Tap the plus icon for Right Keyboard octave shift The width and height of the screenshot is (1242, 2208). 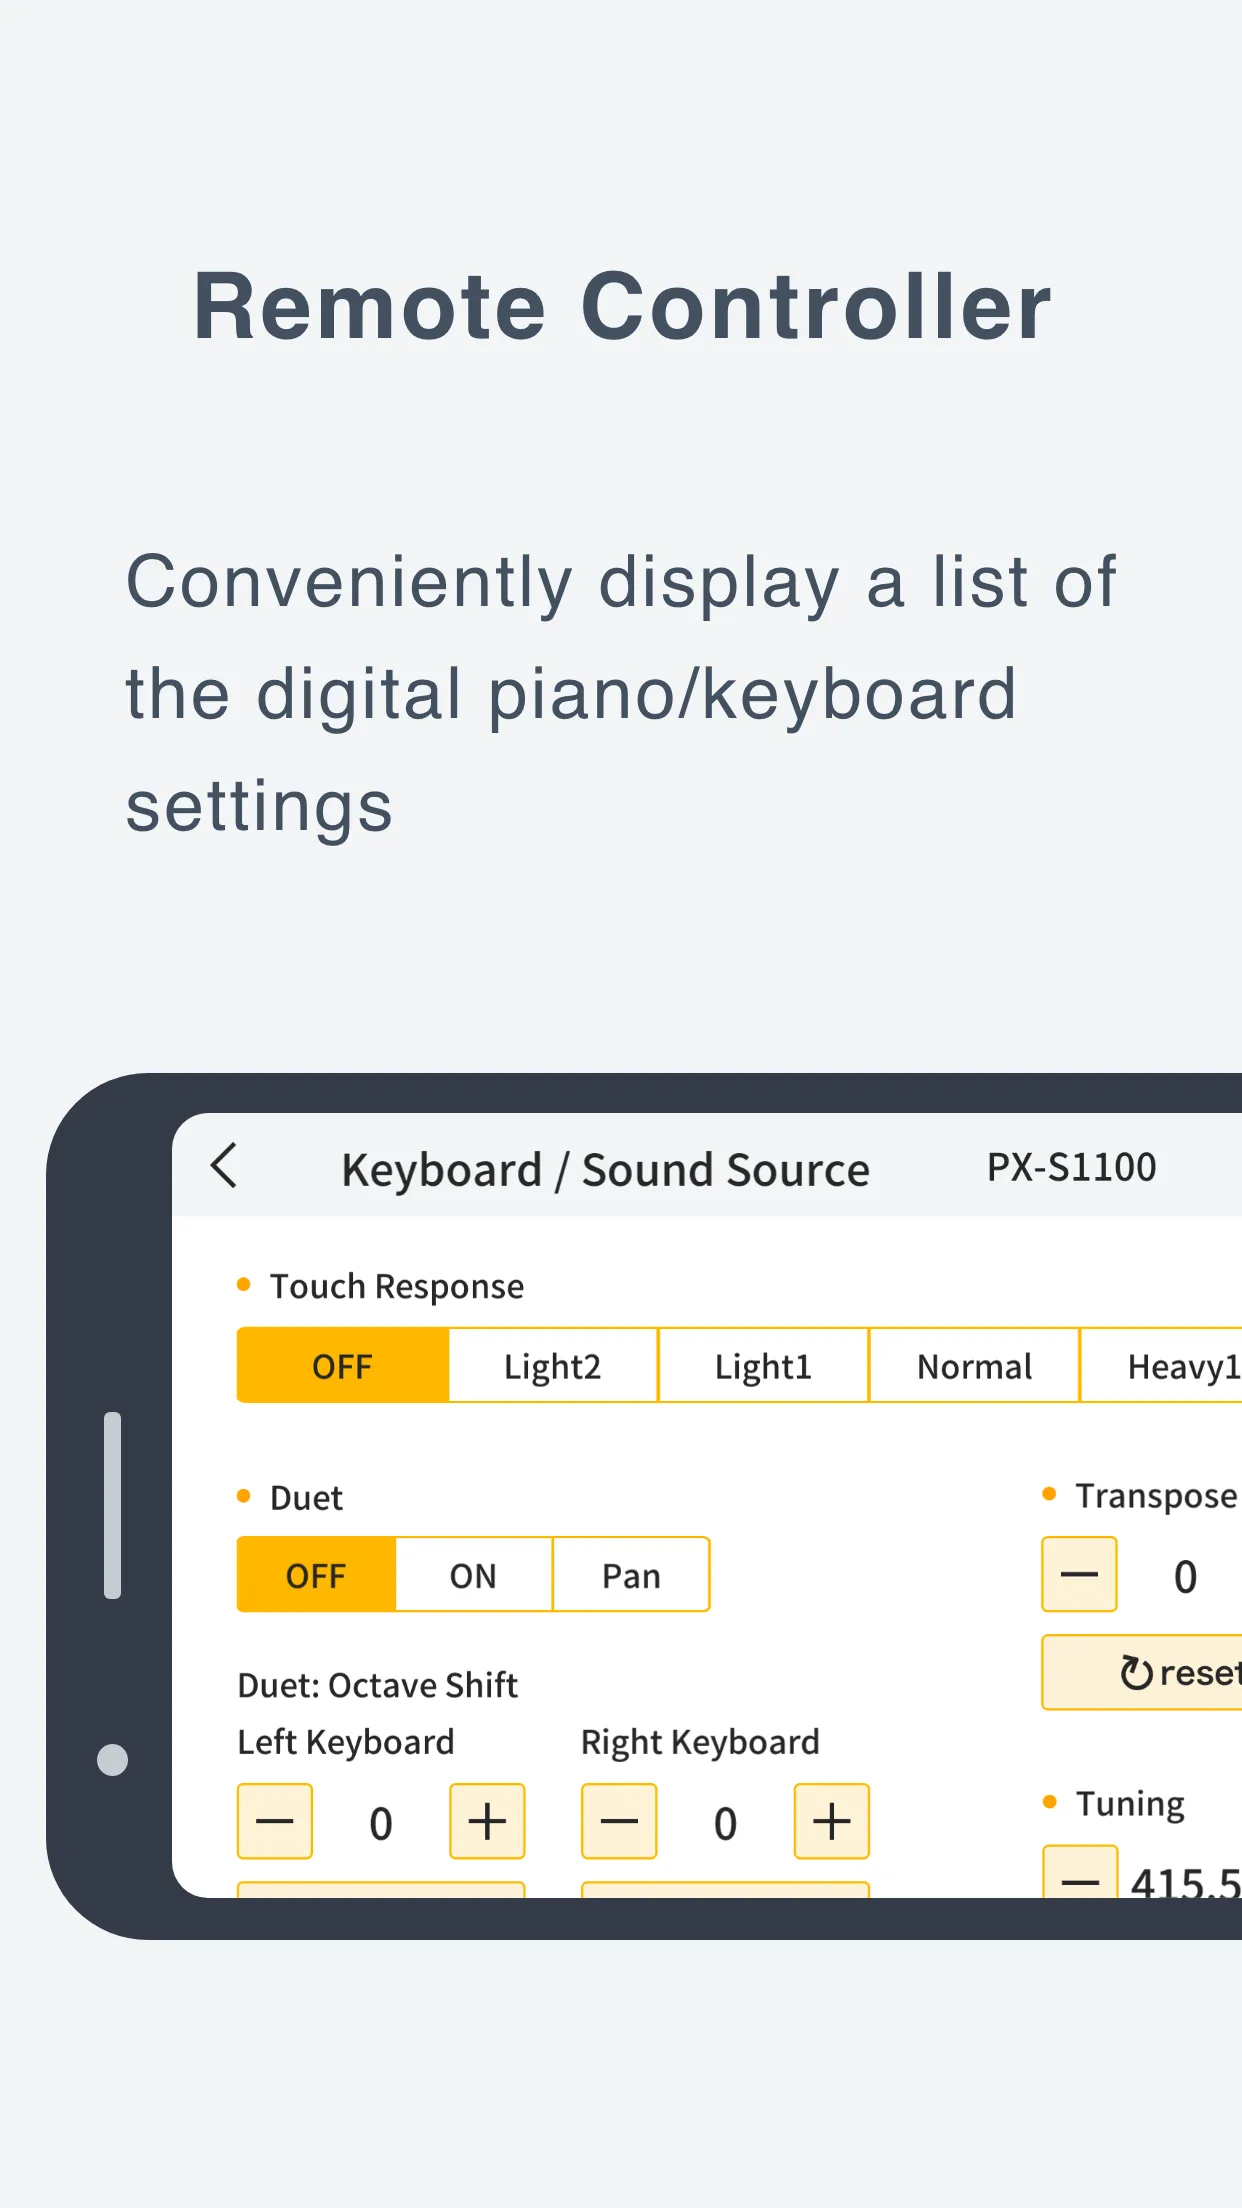click(x=831, y=1822)
